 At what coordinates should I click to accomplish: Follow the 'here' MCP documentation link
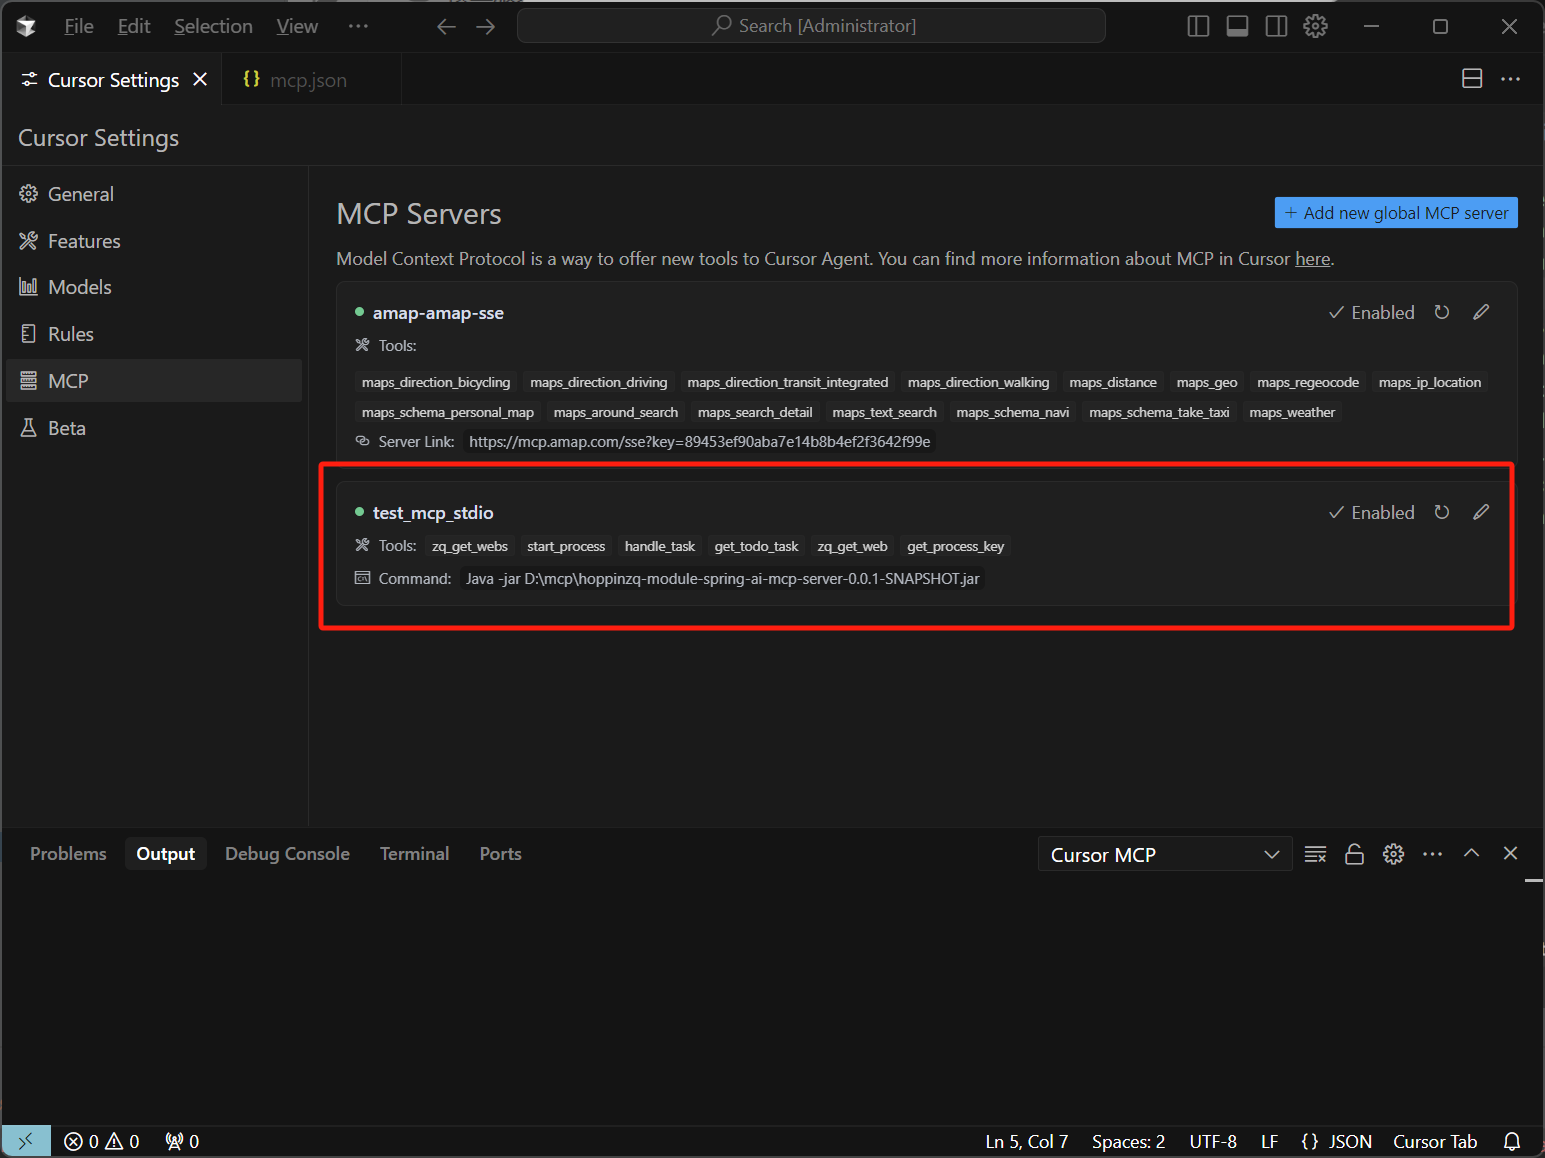[1312, 259]
